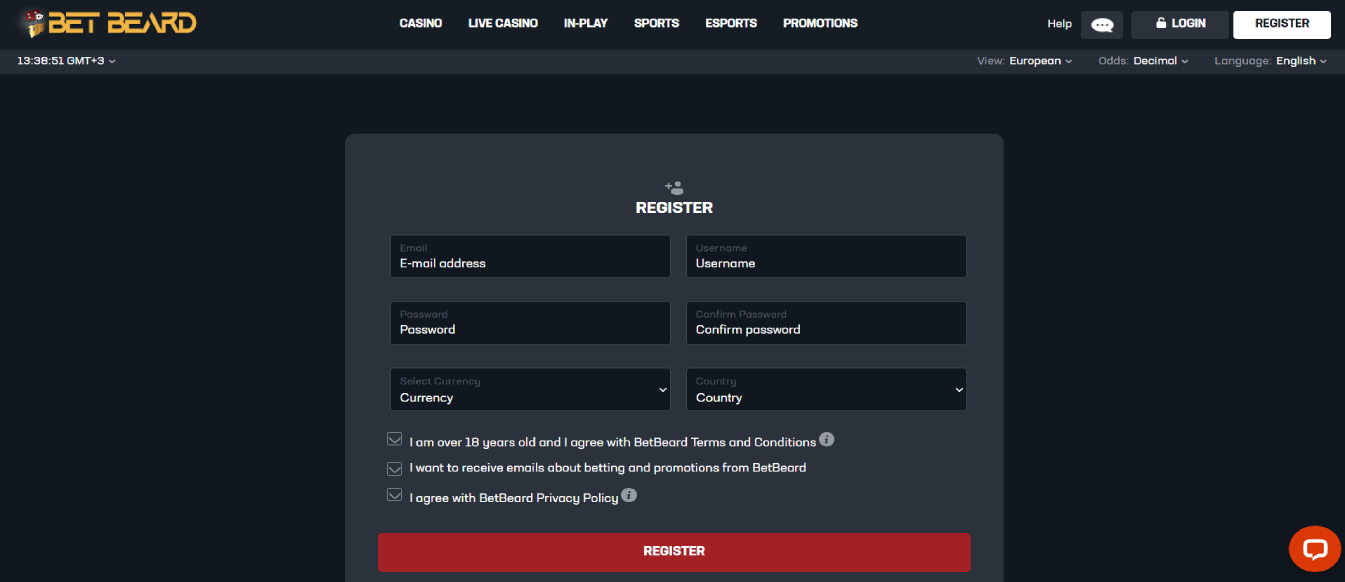Click the Bet Beard logo
This screenshot has height=582, width=1345.
(106, 23)
